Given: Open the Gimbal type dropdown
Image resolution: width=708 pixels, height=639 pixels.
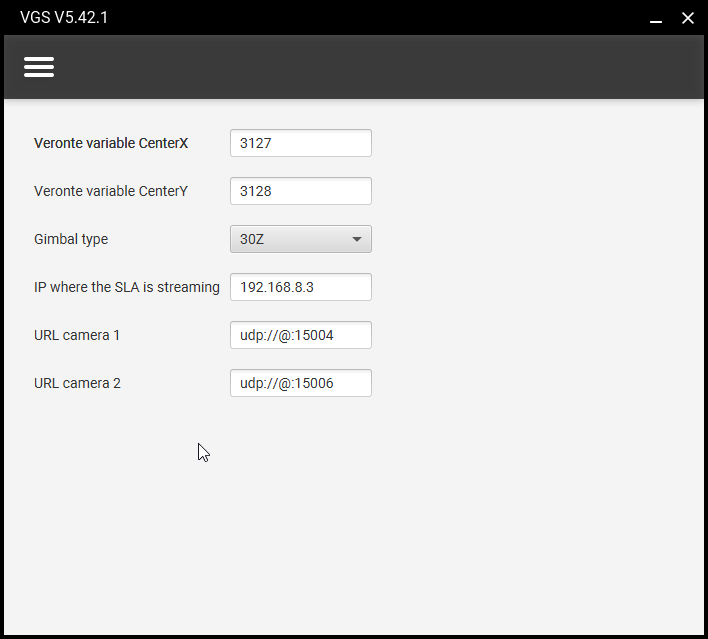Looking at the screenshot, I should pos(301,239).
